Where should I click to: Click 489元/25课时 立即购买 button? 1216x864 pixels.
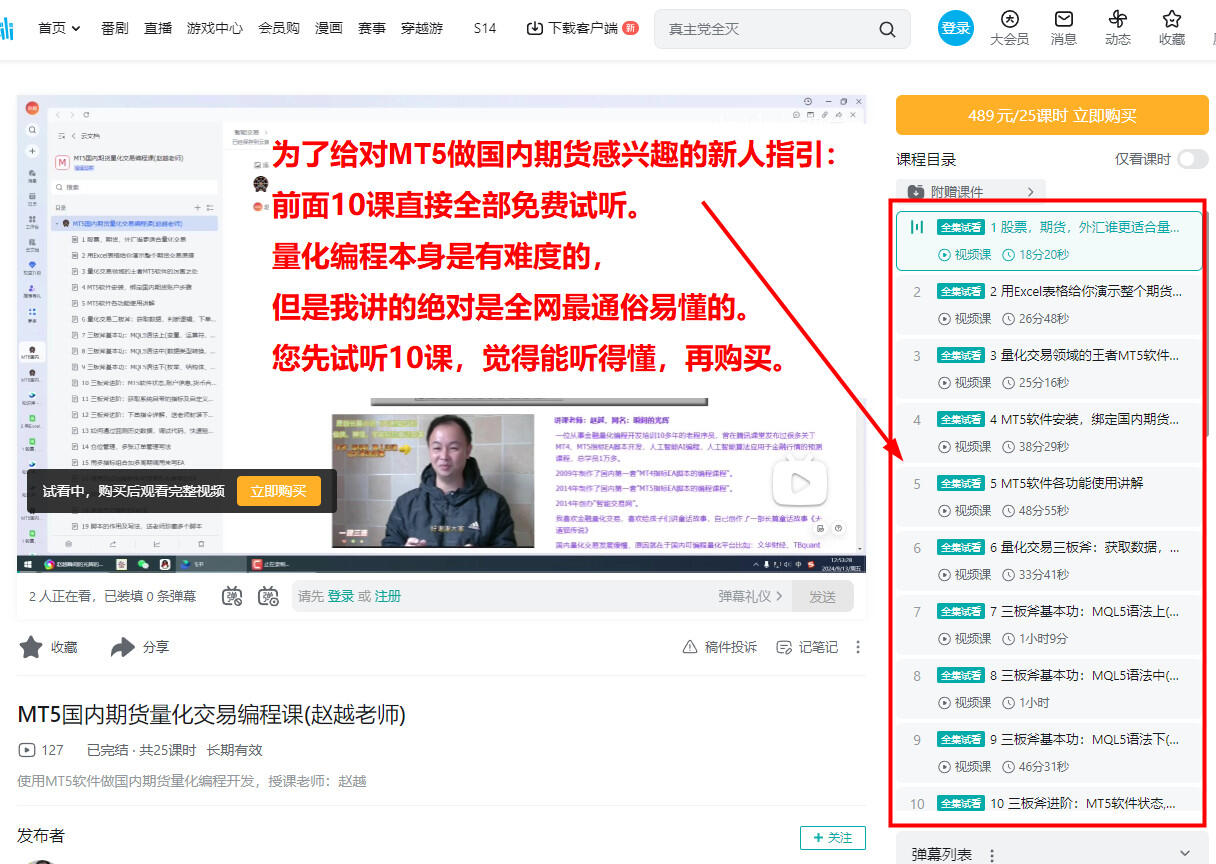[1052, 115]
